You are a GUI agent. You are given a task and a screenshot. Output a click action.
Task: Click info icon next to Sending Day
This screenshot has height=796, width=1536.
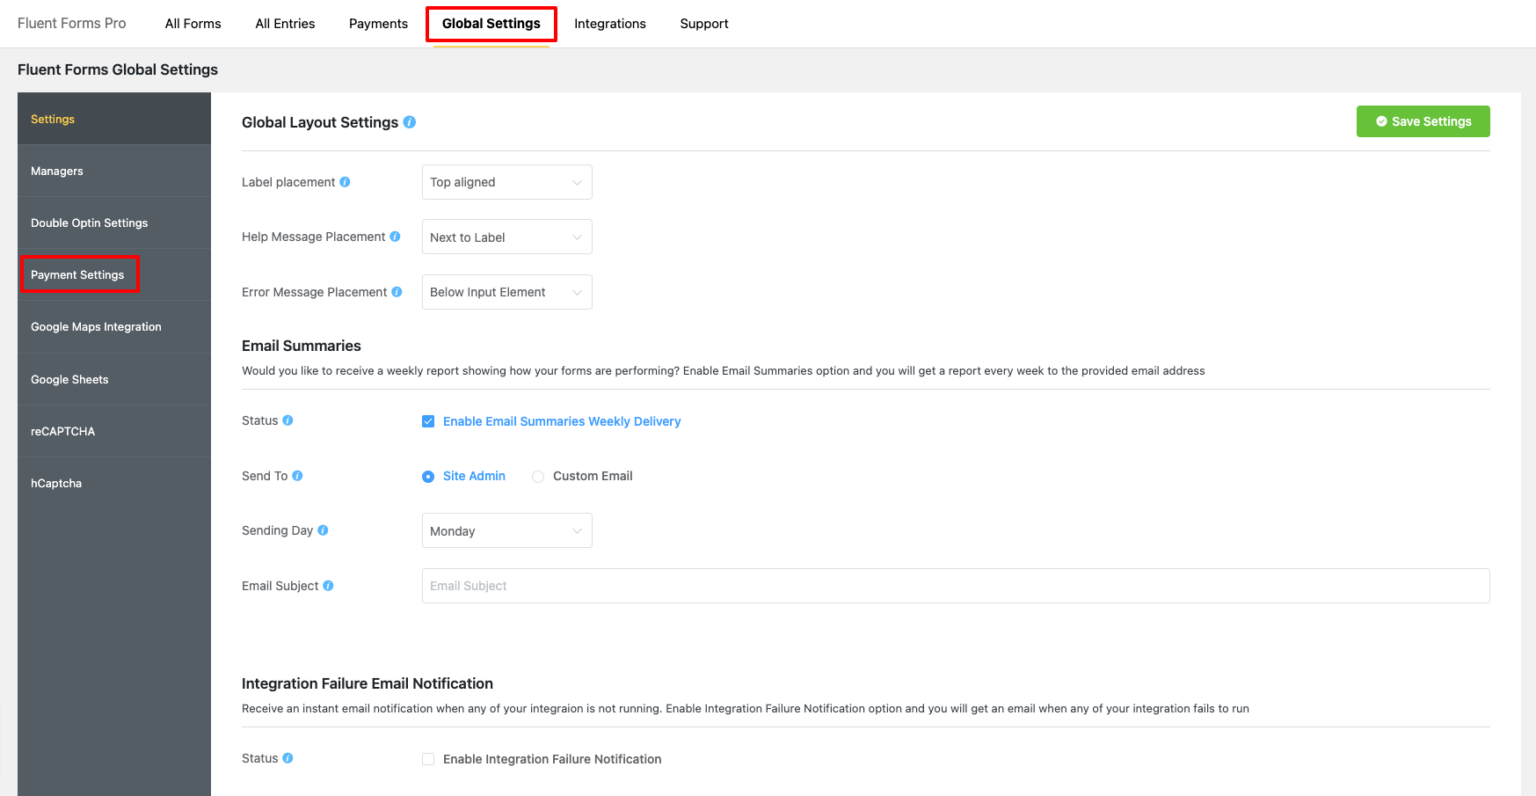pyautogui.click(x=323, y=531)
